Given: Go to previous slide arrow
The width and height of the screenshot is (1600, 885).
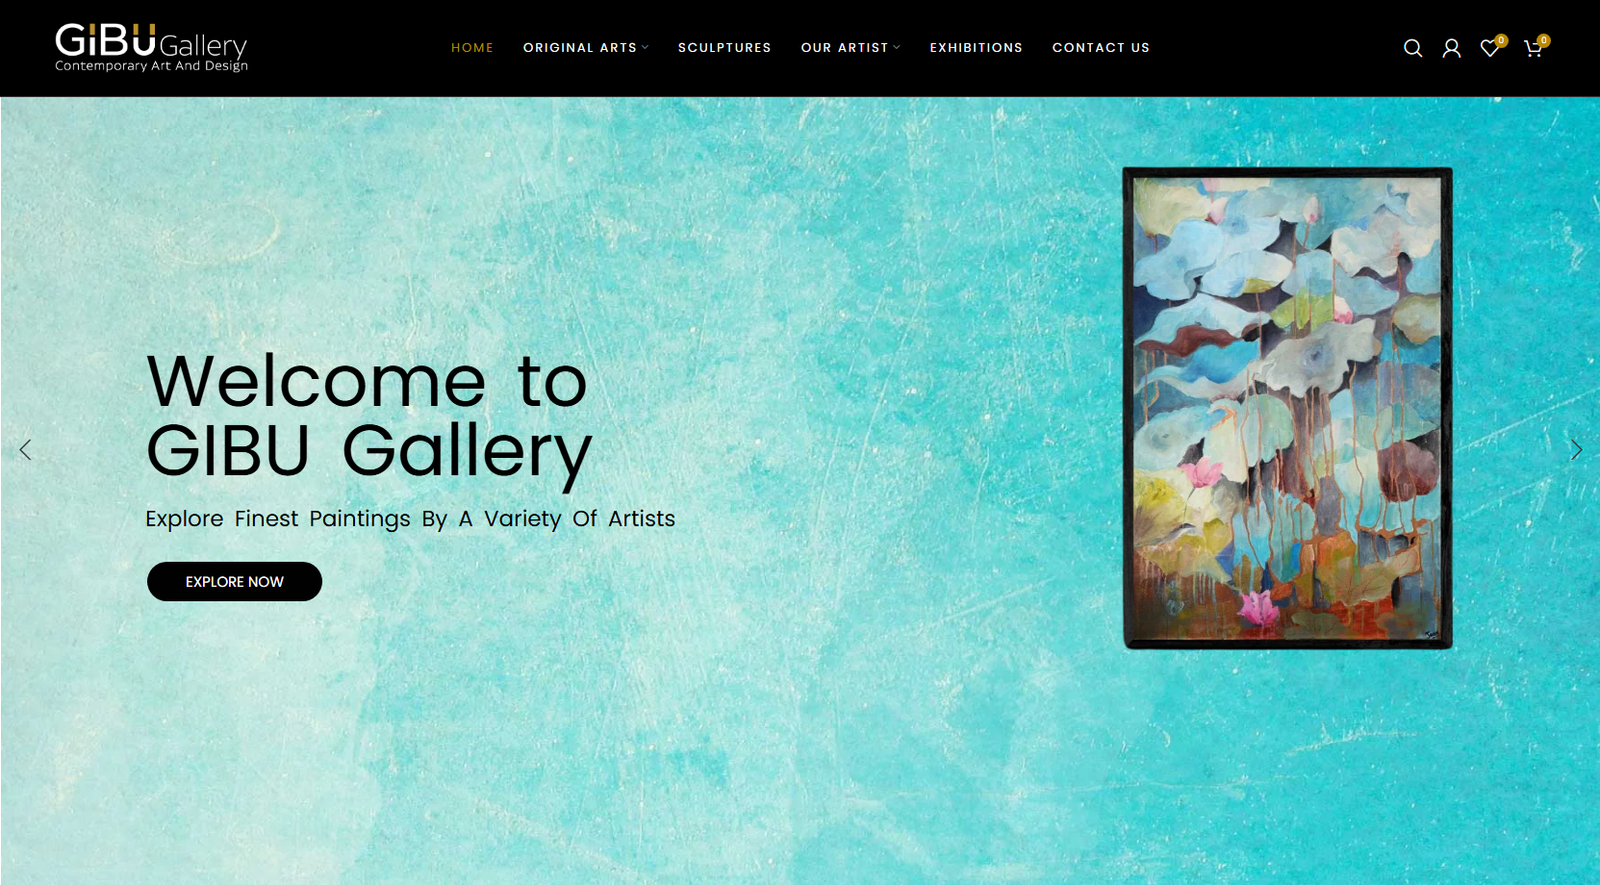Looking at the screenshot, I should coord(25,450).
